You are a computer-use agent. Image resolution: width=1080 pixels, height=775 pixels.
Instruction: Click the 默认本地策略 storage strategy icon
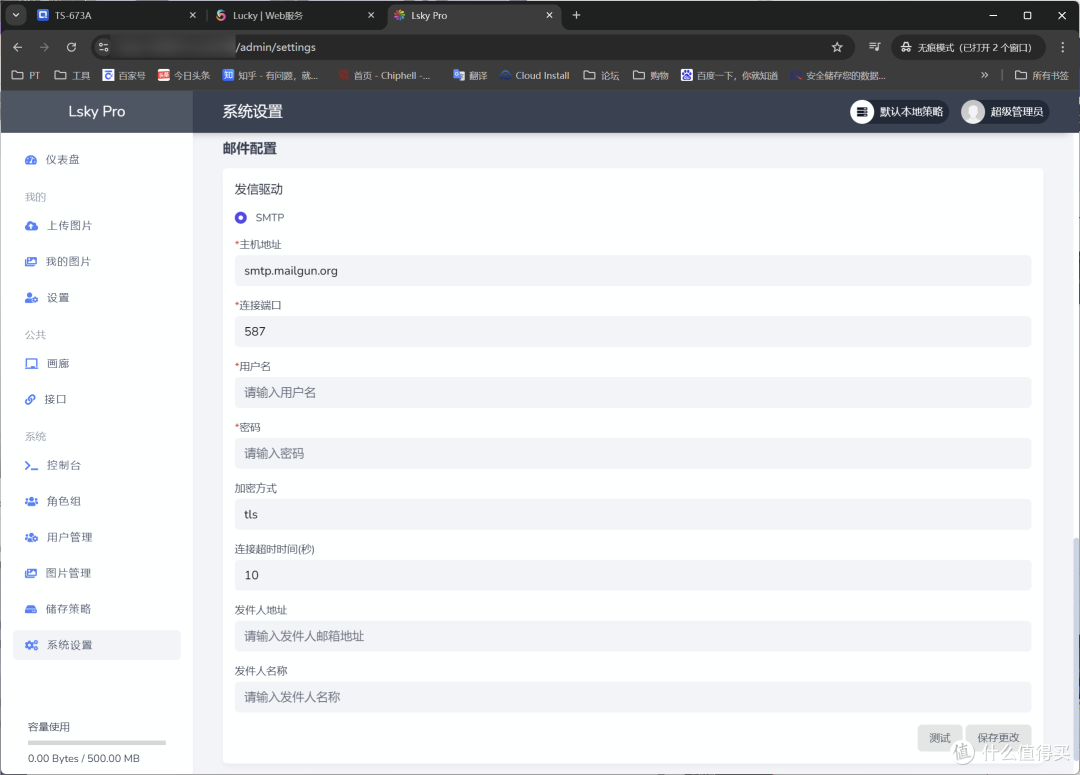(862, 112)
